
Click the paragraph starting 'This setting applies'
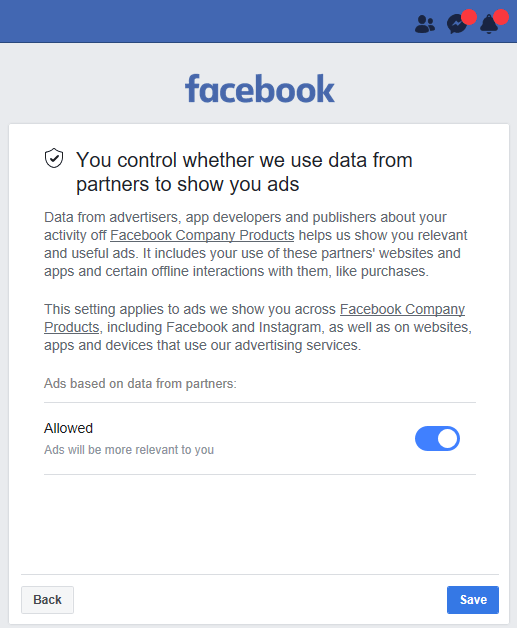258,327
